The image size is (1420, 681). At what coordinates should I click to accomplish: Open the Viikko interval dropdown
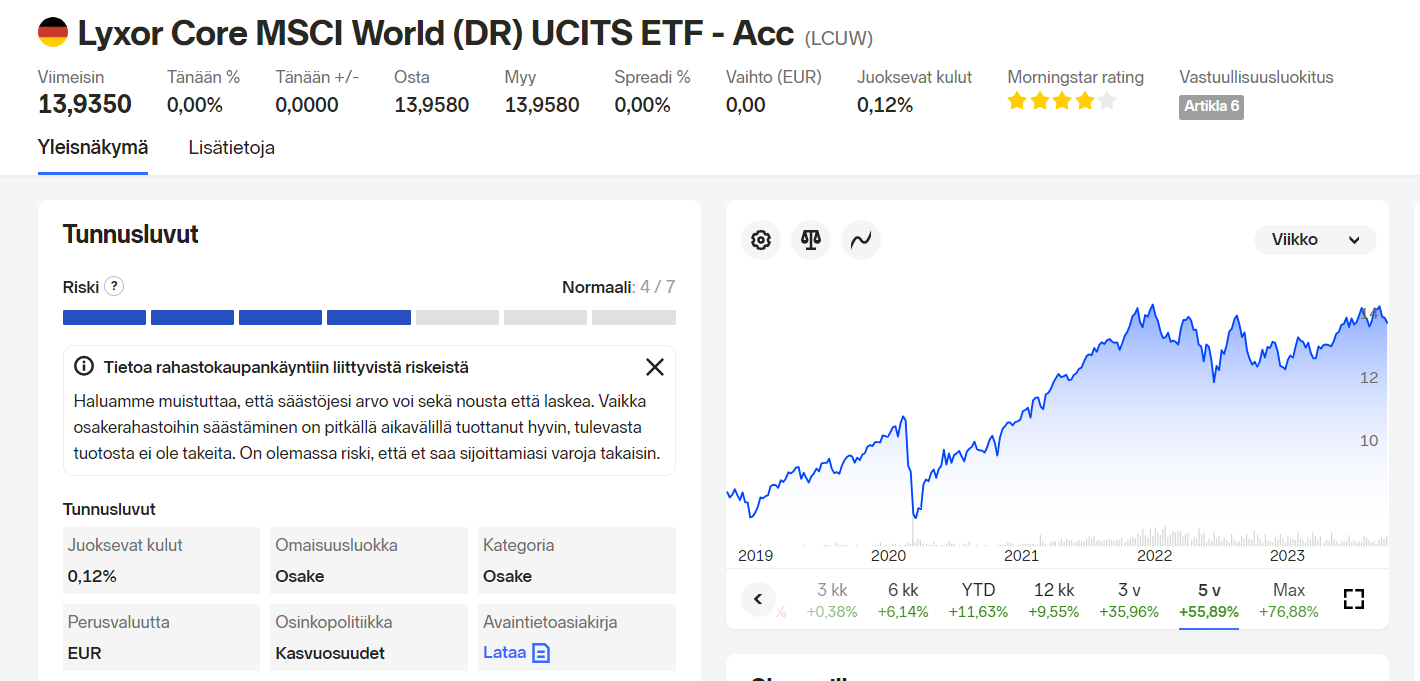click(x=1315, y=240)
